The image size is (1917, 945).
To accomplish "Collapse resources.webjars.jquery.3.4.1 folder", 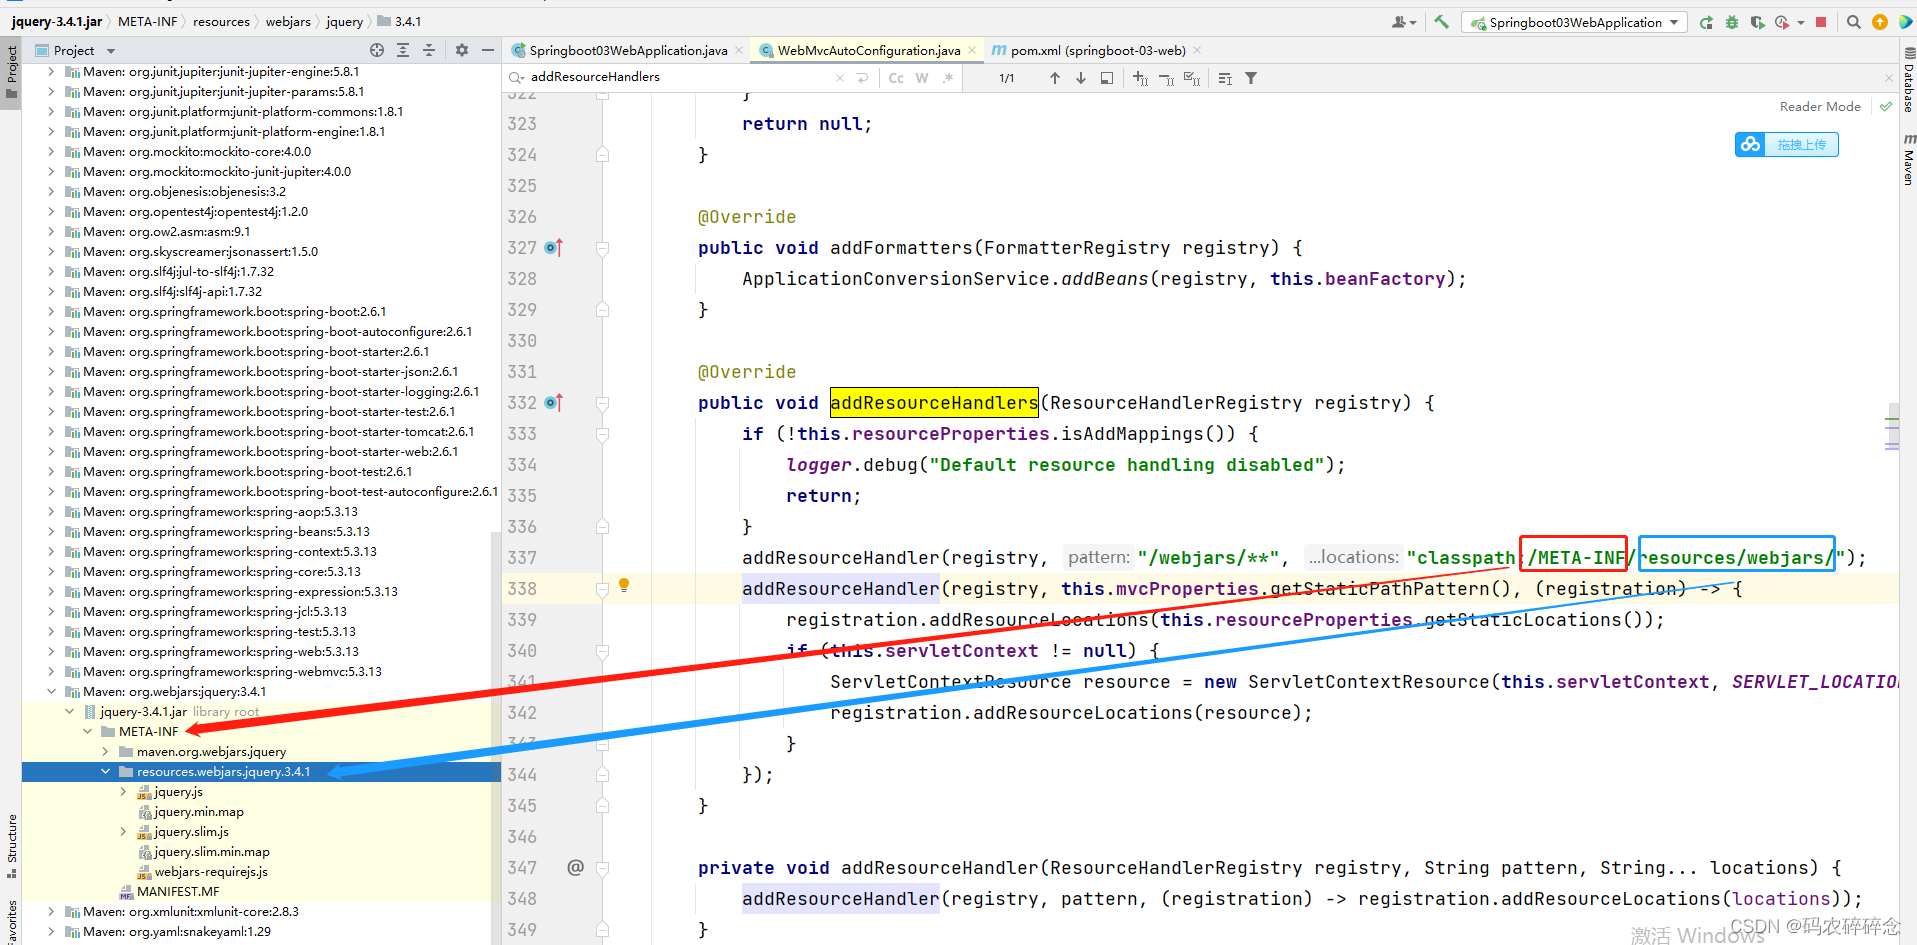I will pyautogui.click(x=105, y=771).
